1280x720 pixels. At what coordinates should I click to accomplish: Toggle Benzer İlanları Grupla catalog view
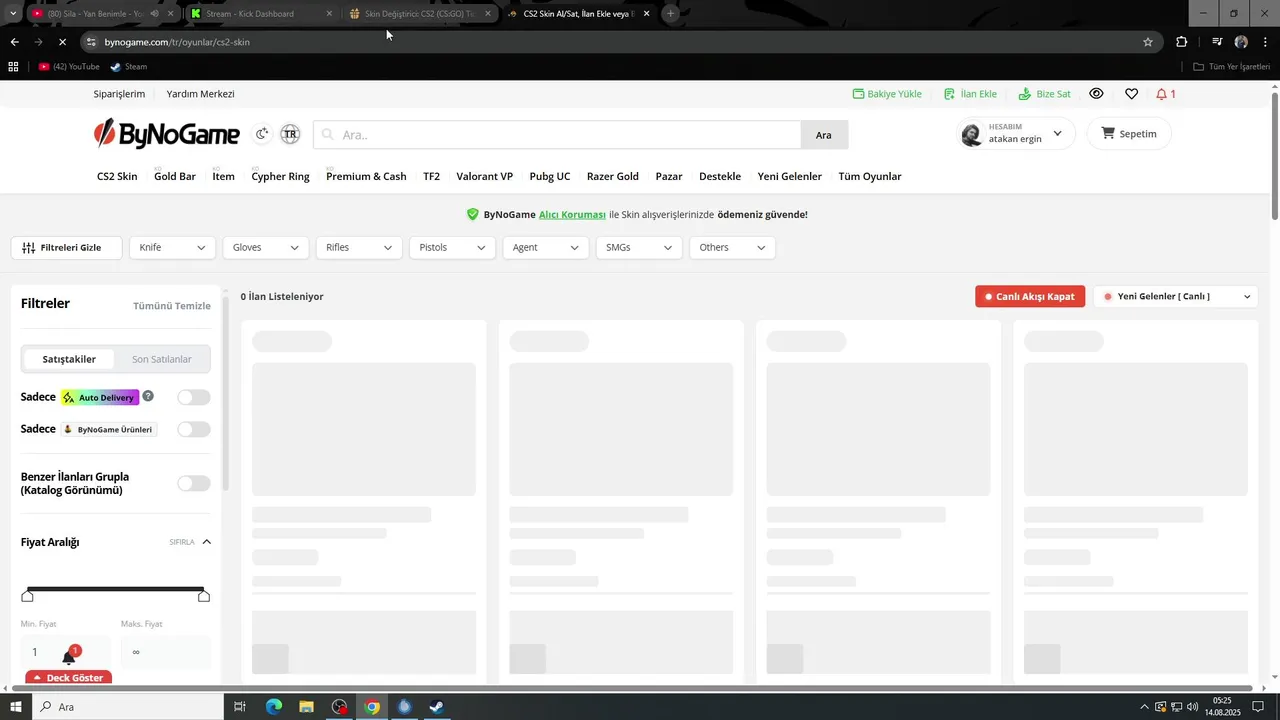(193, 483)
